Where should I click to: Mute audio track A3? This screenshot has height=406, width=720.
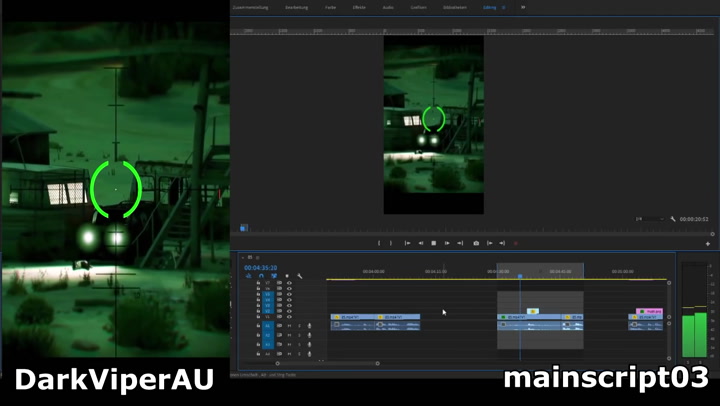pyautogui.click(x=289, y=344)
